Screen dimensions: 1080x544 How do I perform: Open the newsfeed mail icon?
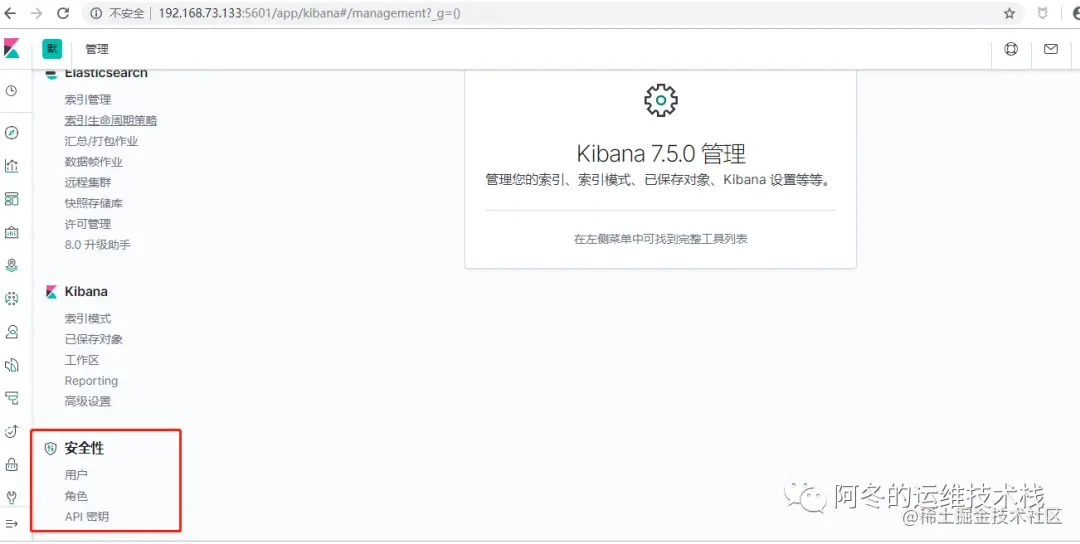[x=1051, y=49]
